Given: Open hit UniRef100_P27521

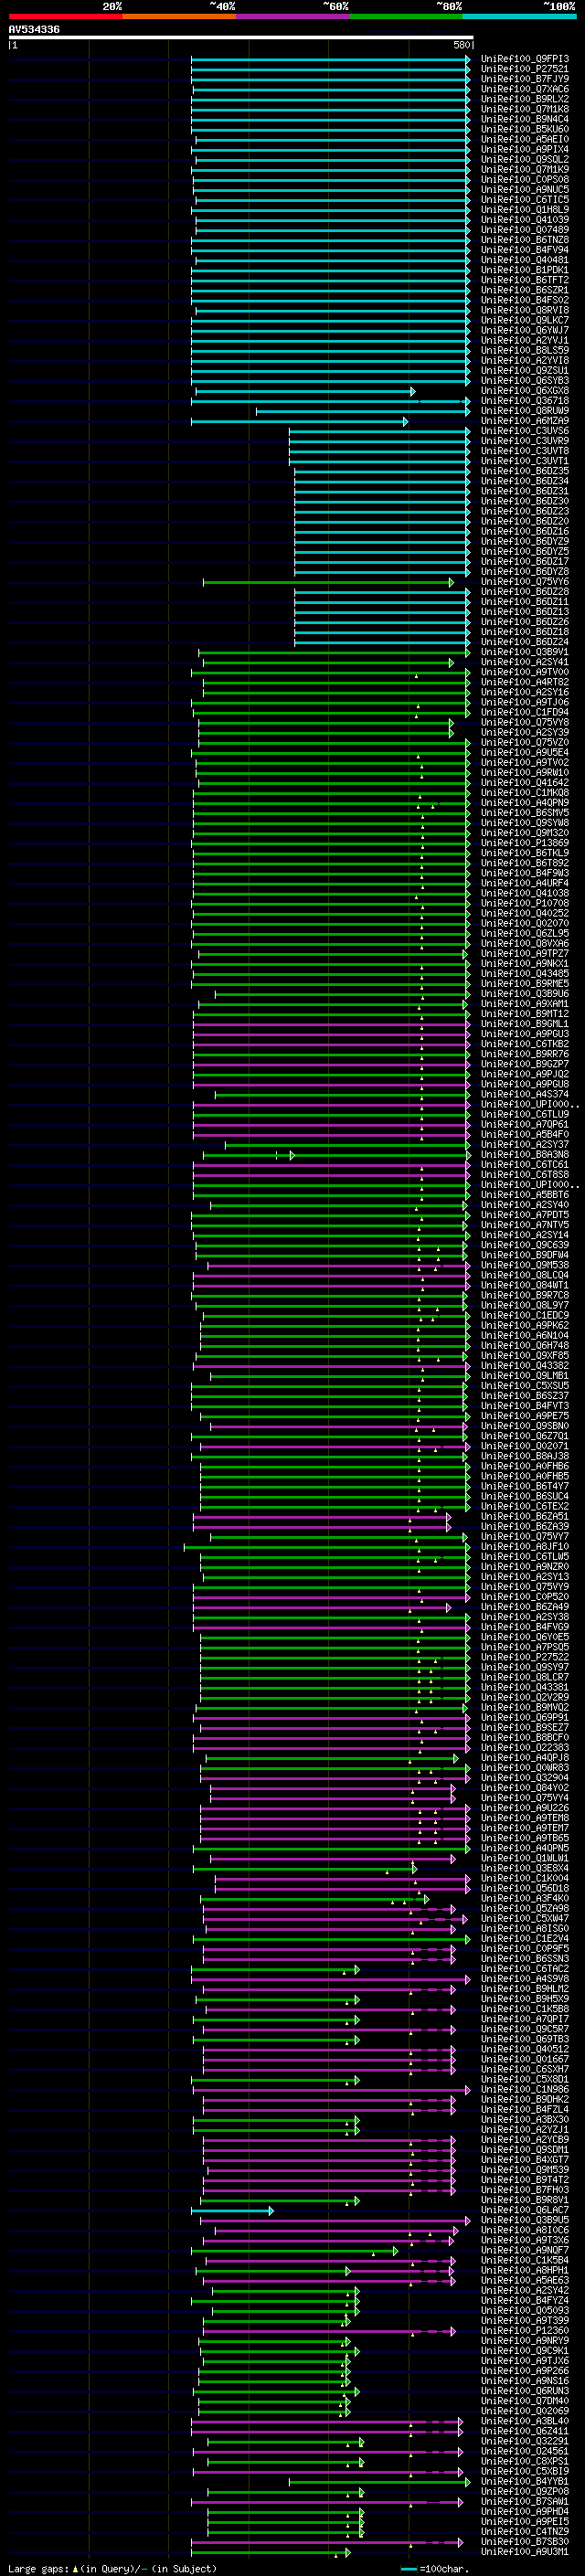Looking at the screenshot, I should click(x=525, y=69).
